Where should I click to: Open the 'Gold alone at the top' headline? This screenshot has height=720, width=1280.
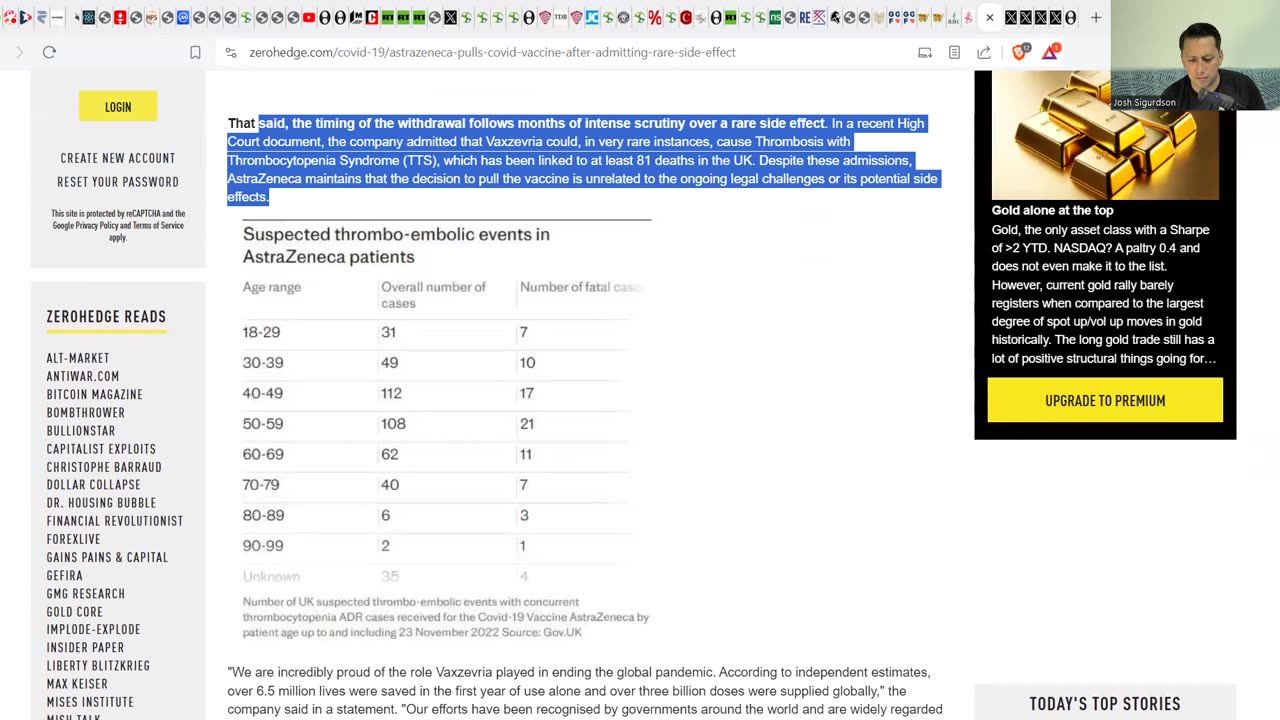tap(1052, 210)
